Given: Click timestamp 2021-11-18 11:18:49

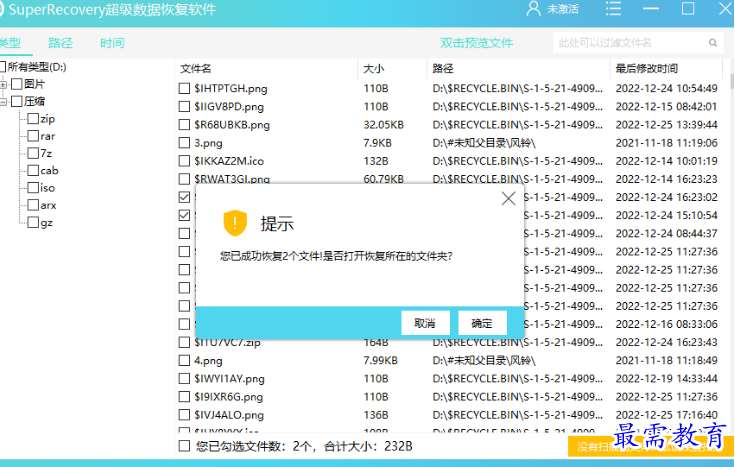Looking at the screenshot, I should [666, 361].
